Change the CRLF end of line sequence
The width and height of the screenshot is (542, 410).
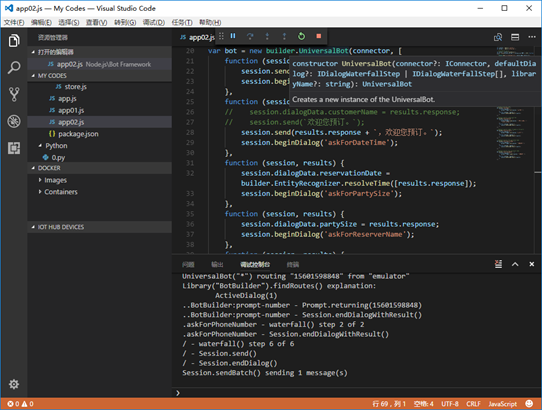pyautogui.click(x=473, y=404)
